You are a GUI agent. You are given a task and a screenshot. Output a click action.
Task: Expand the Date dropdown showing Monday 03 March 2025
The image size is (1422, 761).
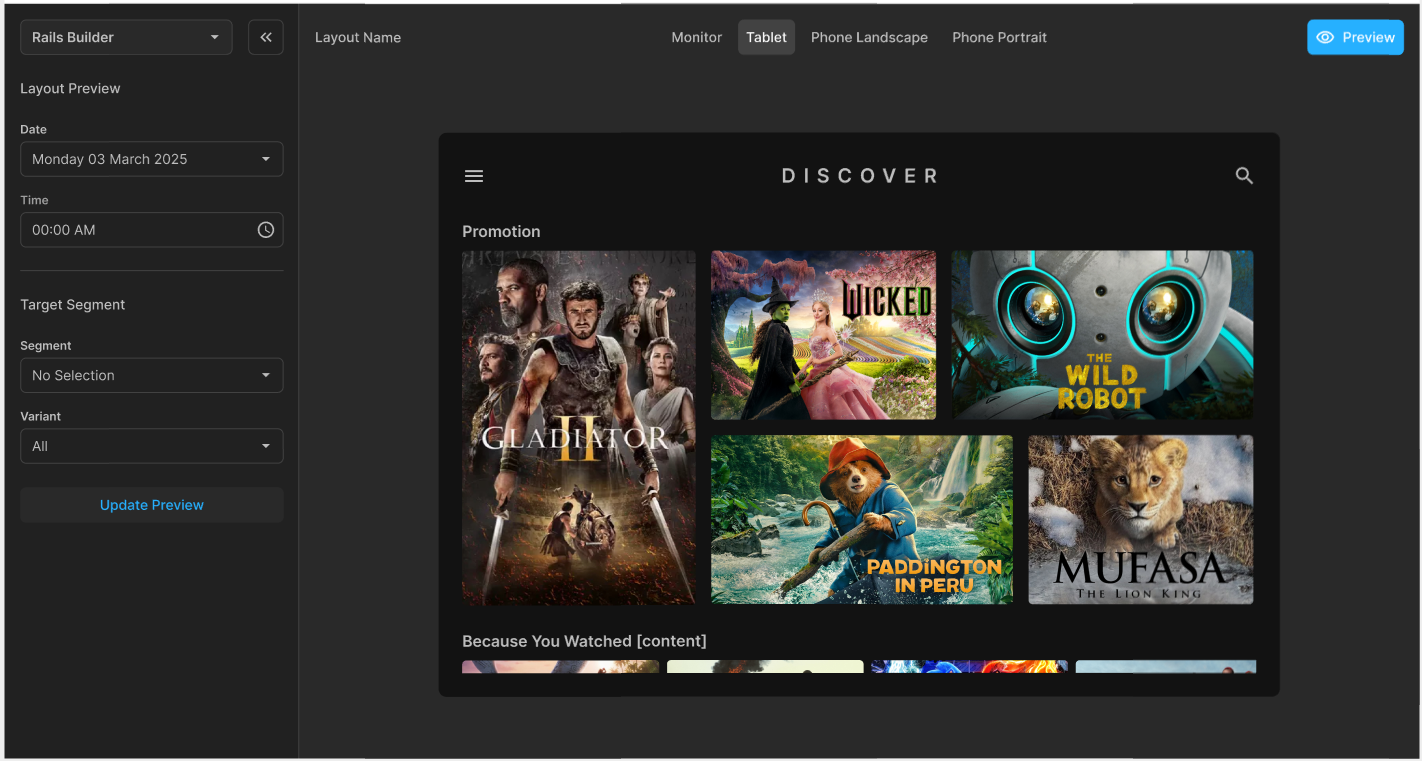[x=152, y=159]
